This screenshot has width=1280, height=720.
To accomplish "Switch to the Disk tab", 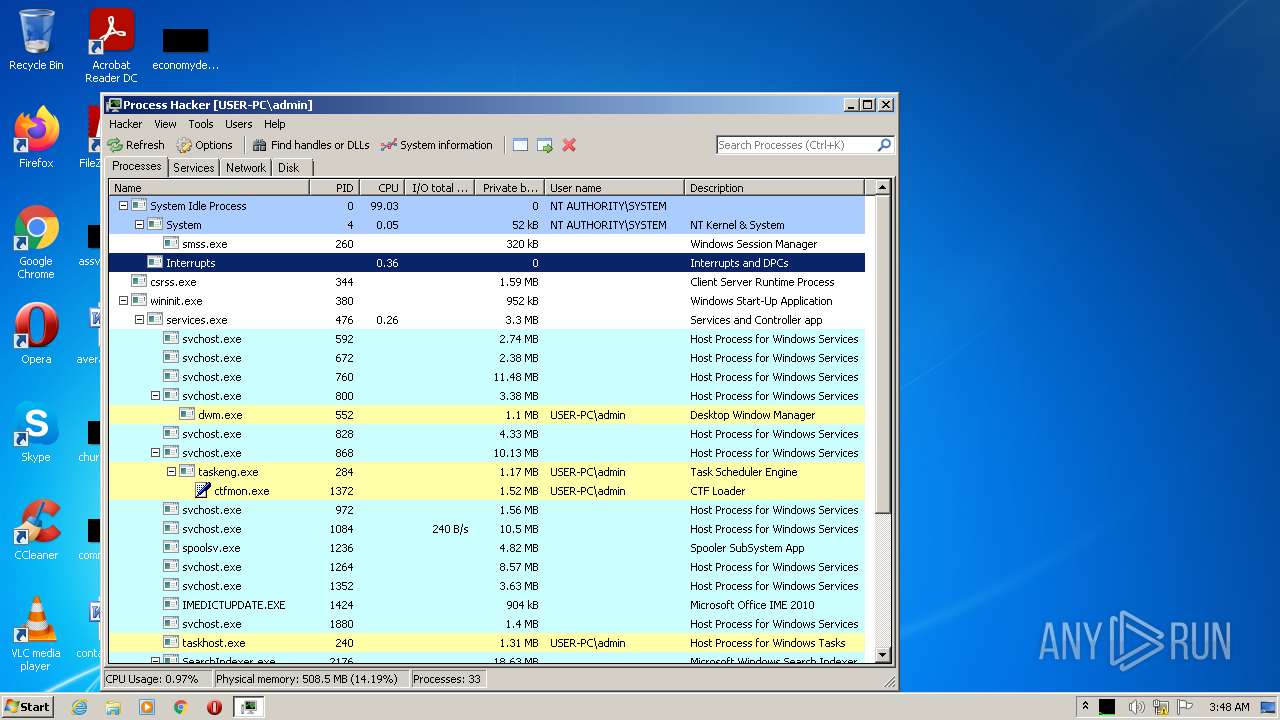I will click(x=289, y=168).
